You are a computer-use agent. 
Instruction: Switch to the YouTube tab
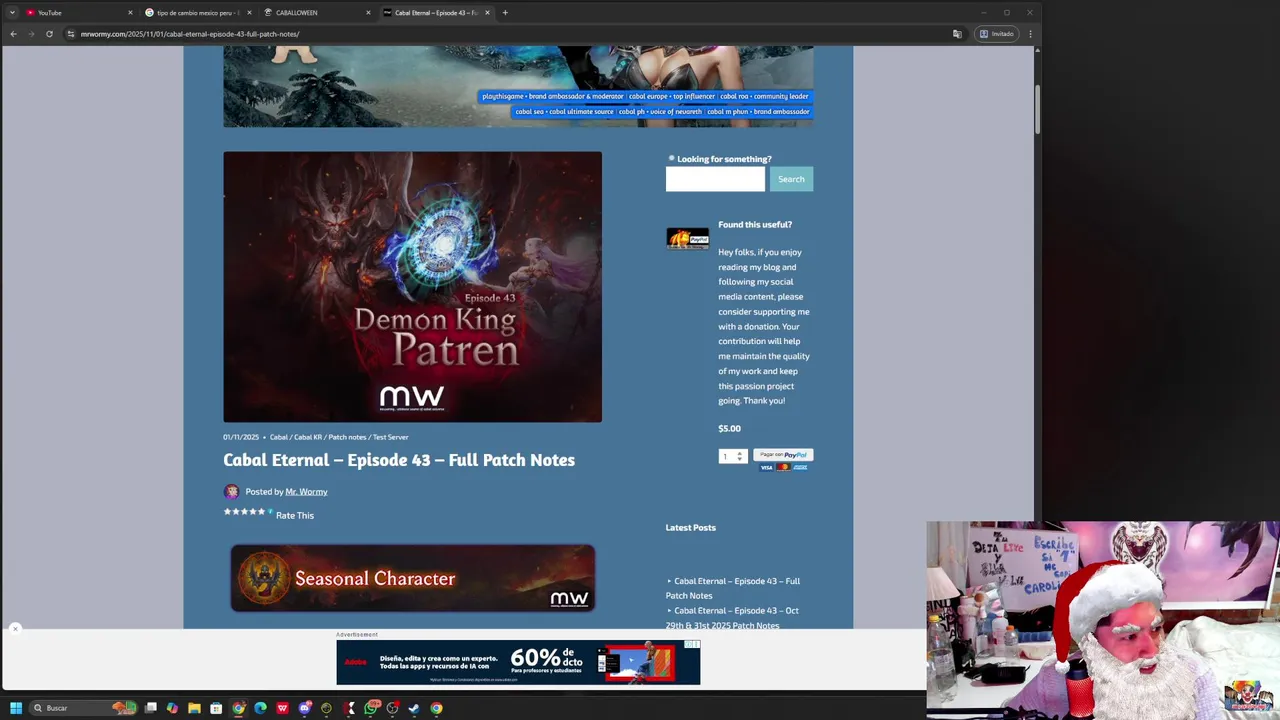point(79,13)
